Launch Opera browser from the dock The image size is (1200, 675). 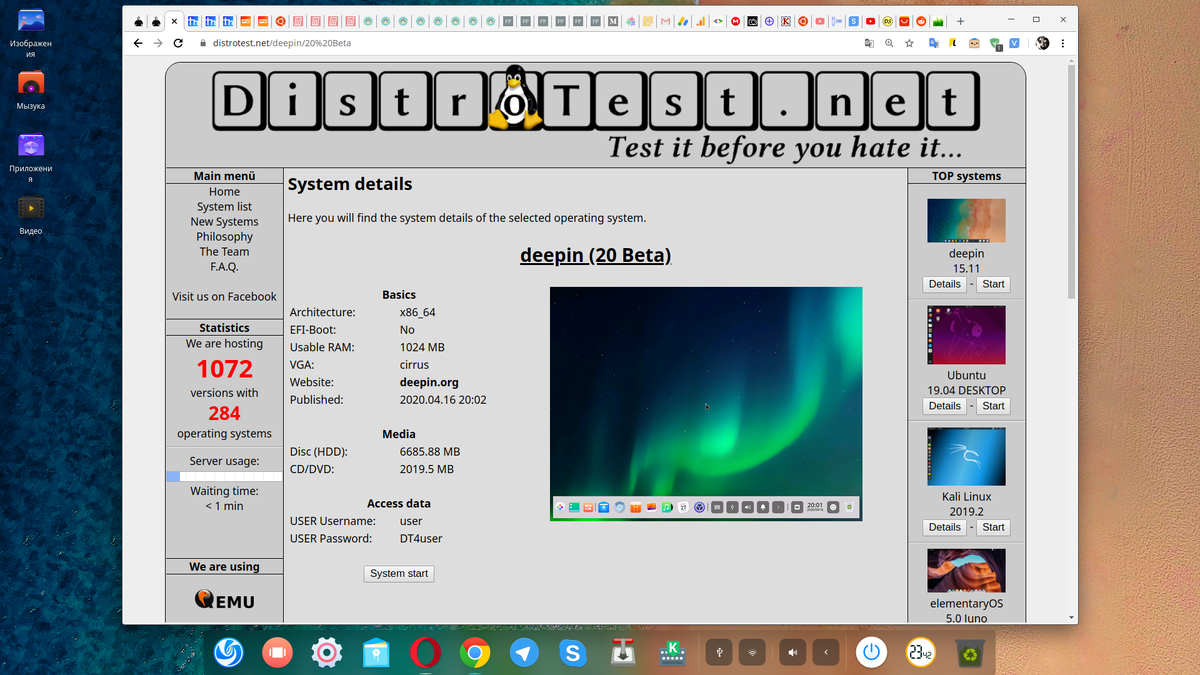point(425,653)
